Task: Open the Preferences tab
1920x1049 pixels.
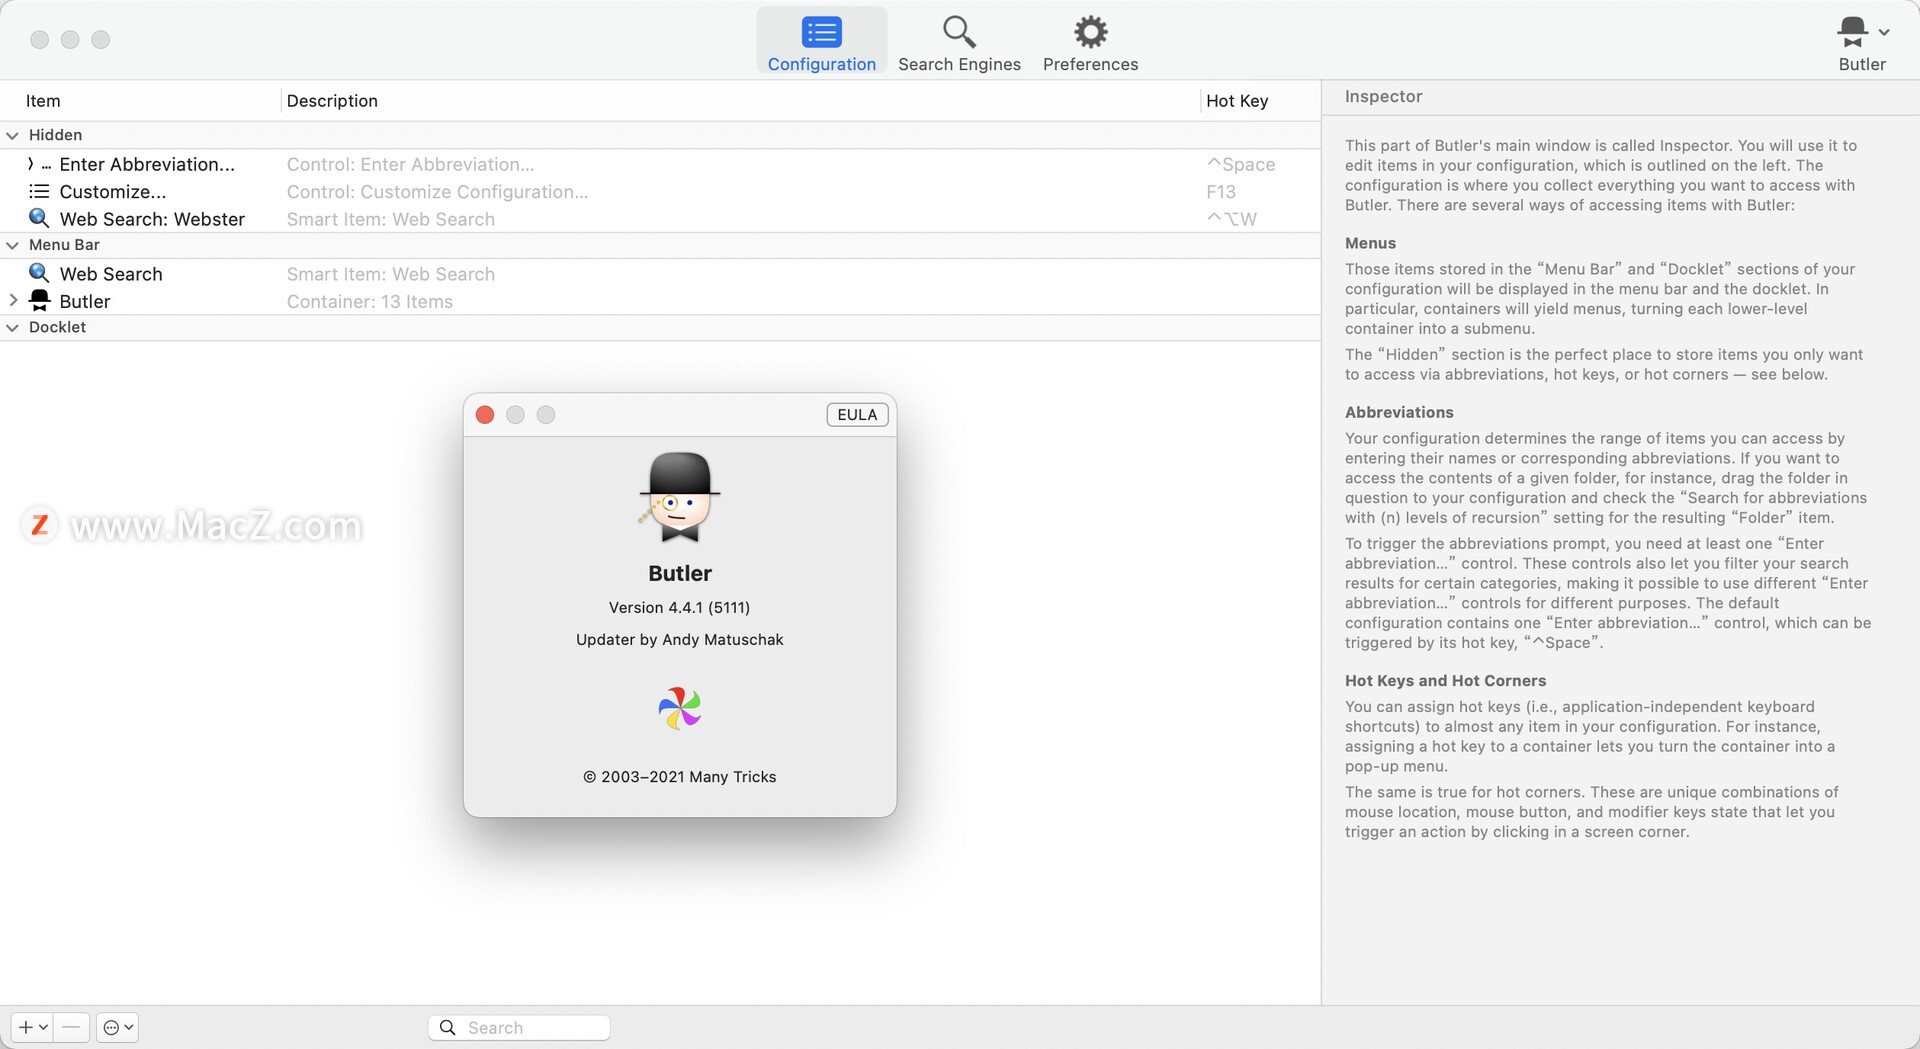Action: 1090,42
